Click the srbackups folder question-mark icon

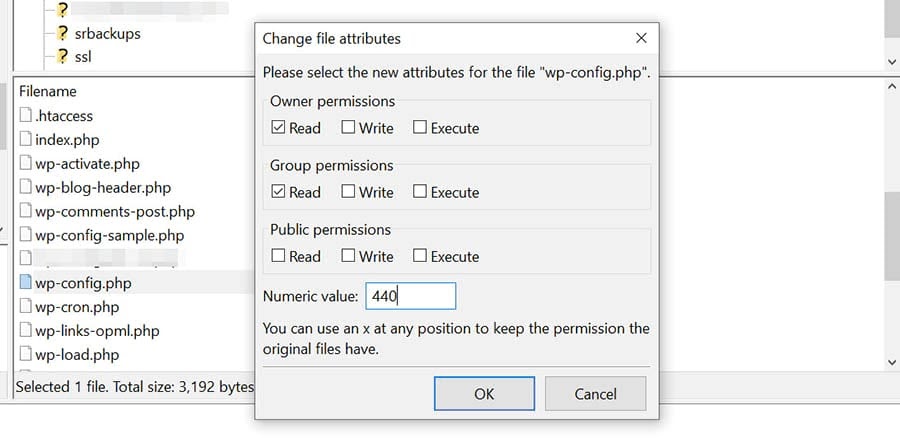click(62, 34)
